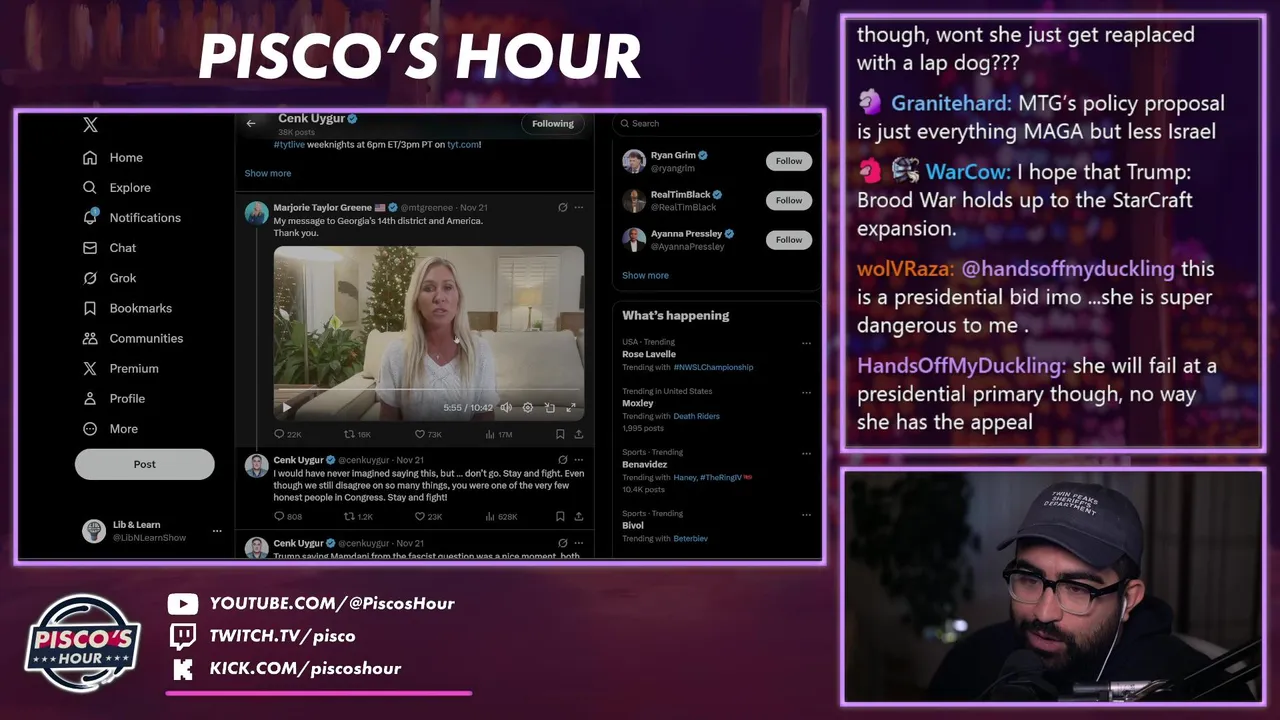
Task: Open the #NWSLChampionship hashtag
Action: [x=713, y=367]
